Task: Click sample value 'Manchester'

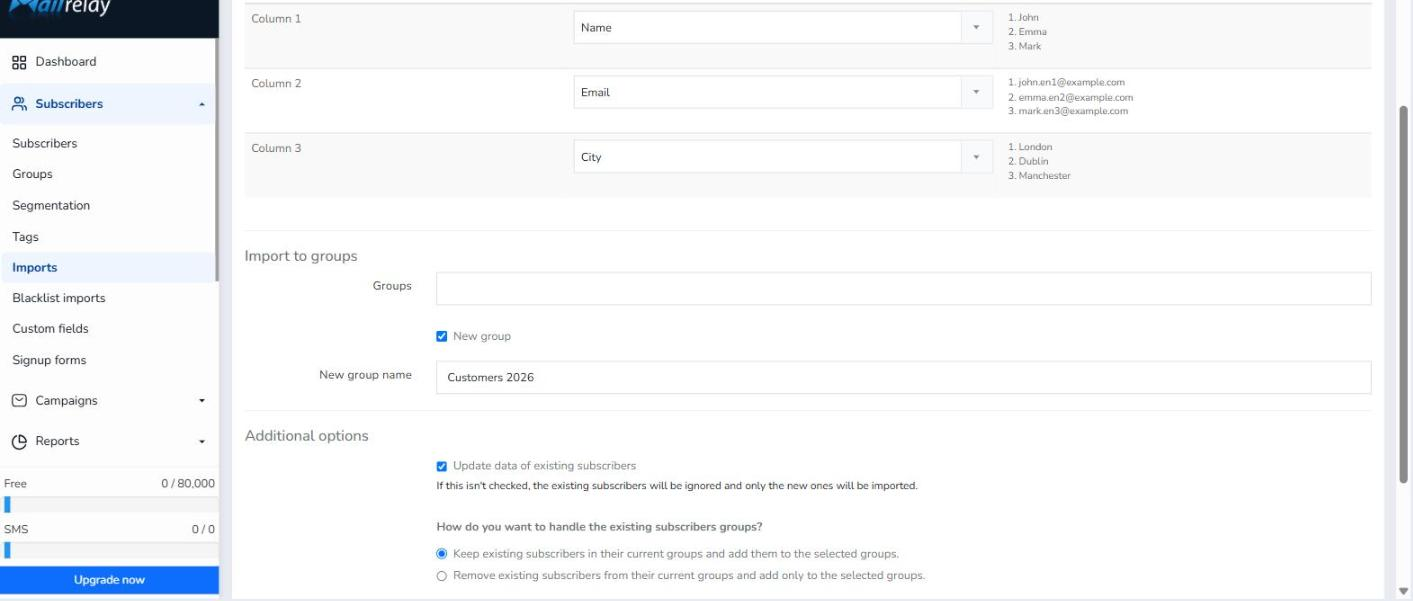Action: coord(1044,176)
